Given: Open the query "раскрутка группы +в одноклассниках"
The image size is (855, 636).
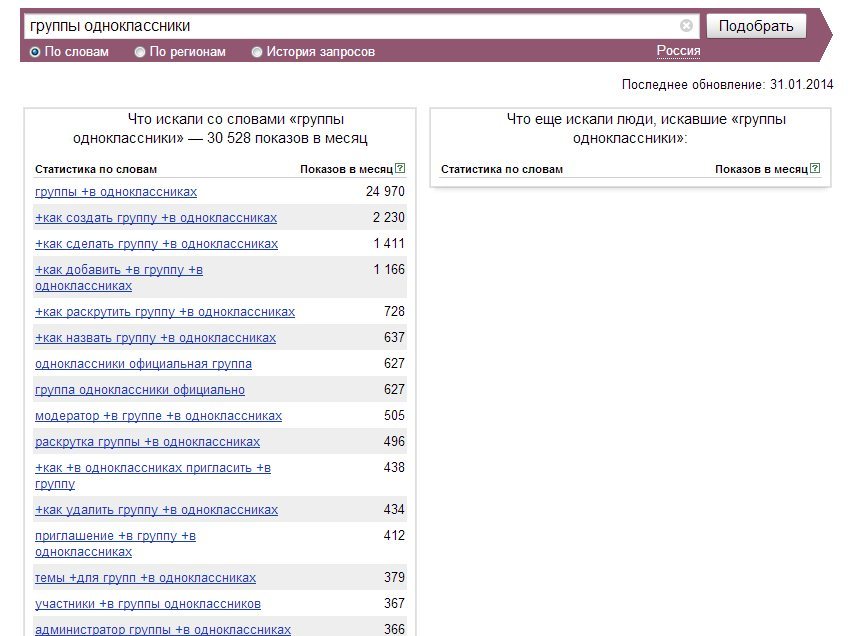Looking at the screenshot, I should [148, 442].
